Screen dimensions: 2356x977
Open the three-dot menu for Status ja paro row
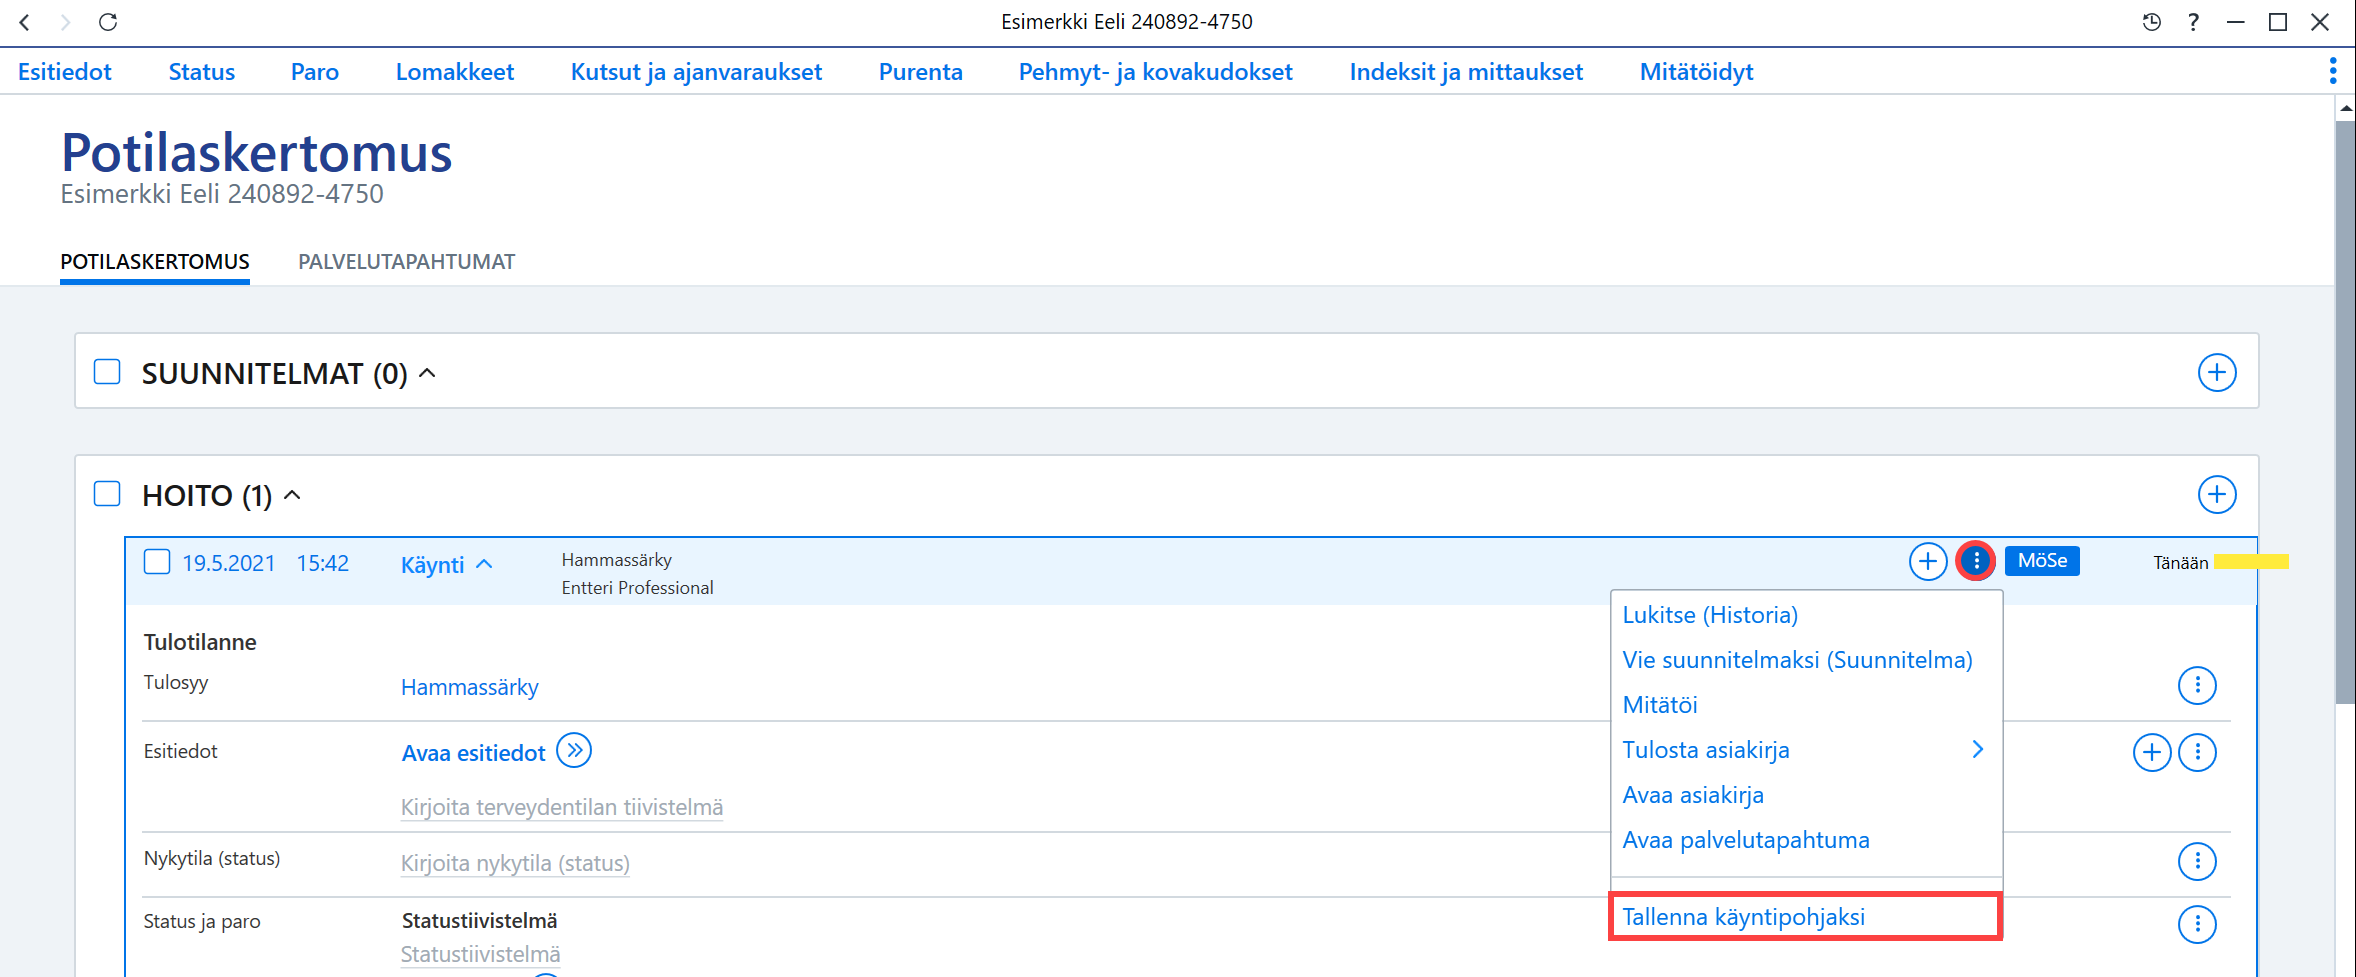point(2197,925)
